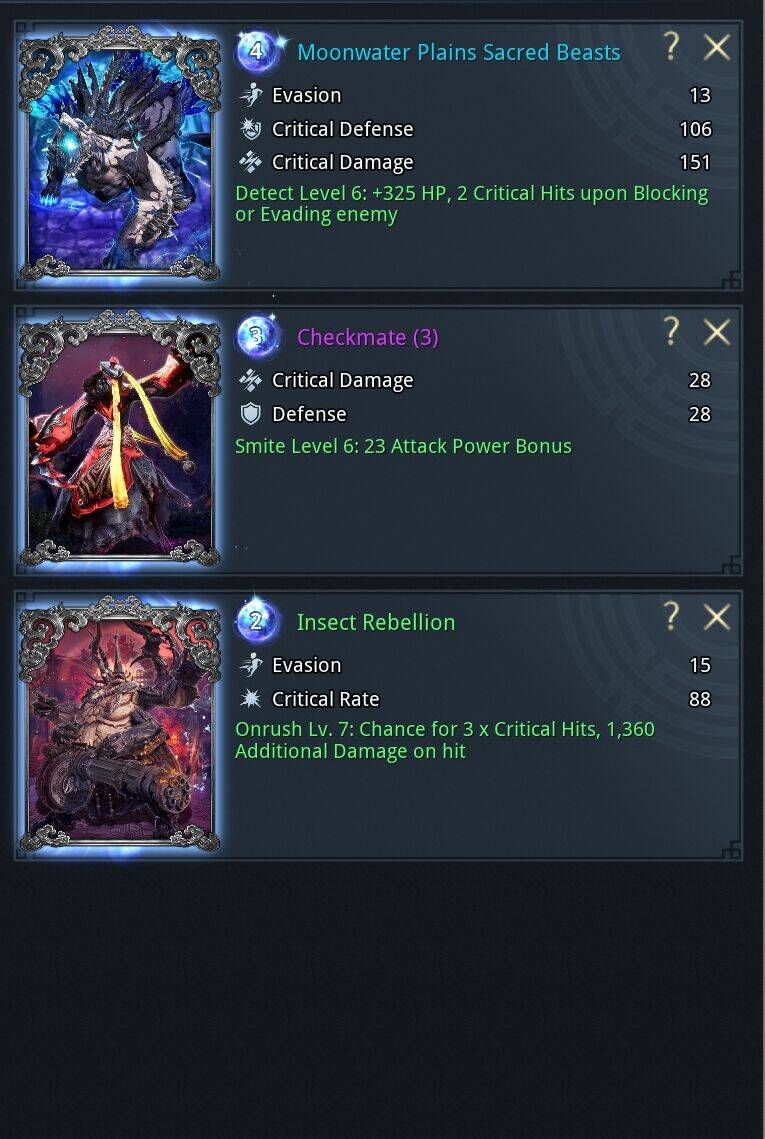
Task: Close the Checkmate (3) panel
Action: tap(716, 333)
